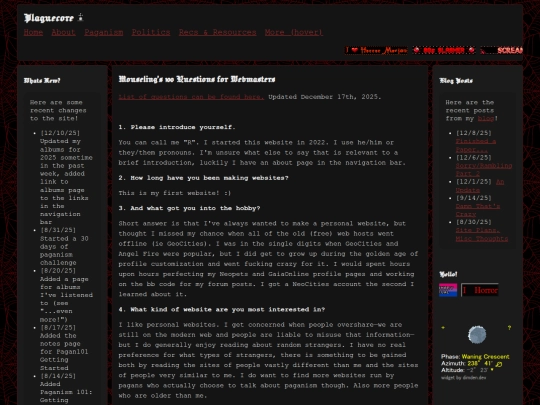Click the 'I Horror' button badge under Hello
This screenshot has width=540, height=405.
pos(480,290)
